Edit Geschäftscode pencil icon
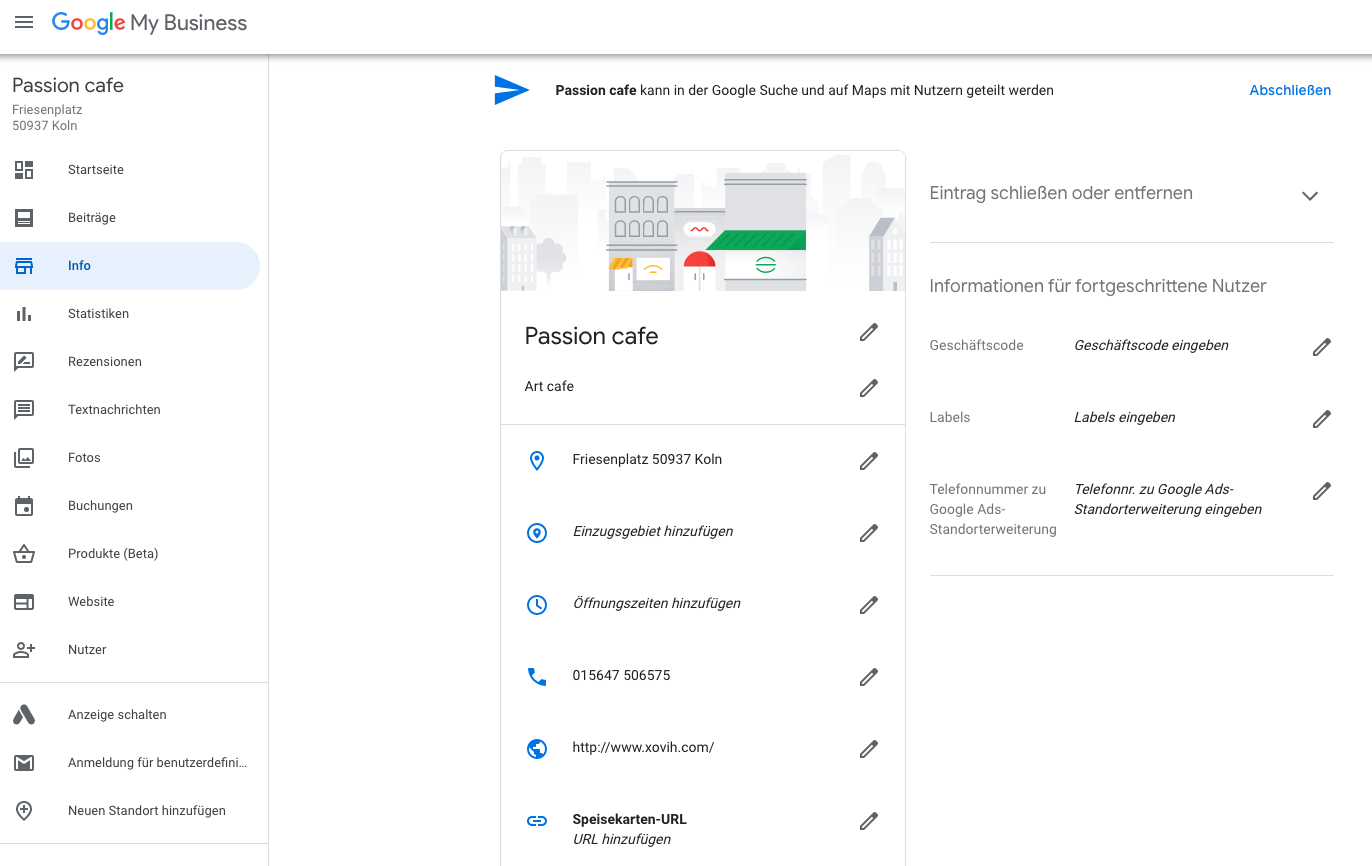Screen dimensions: 1372x866 coord(1322,347)
